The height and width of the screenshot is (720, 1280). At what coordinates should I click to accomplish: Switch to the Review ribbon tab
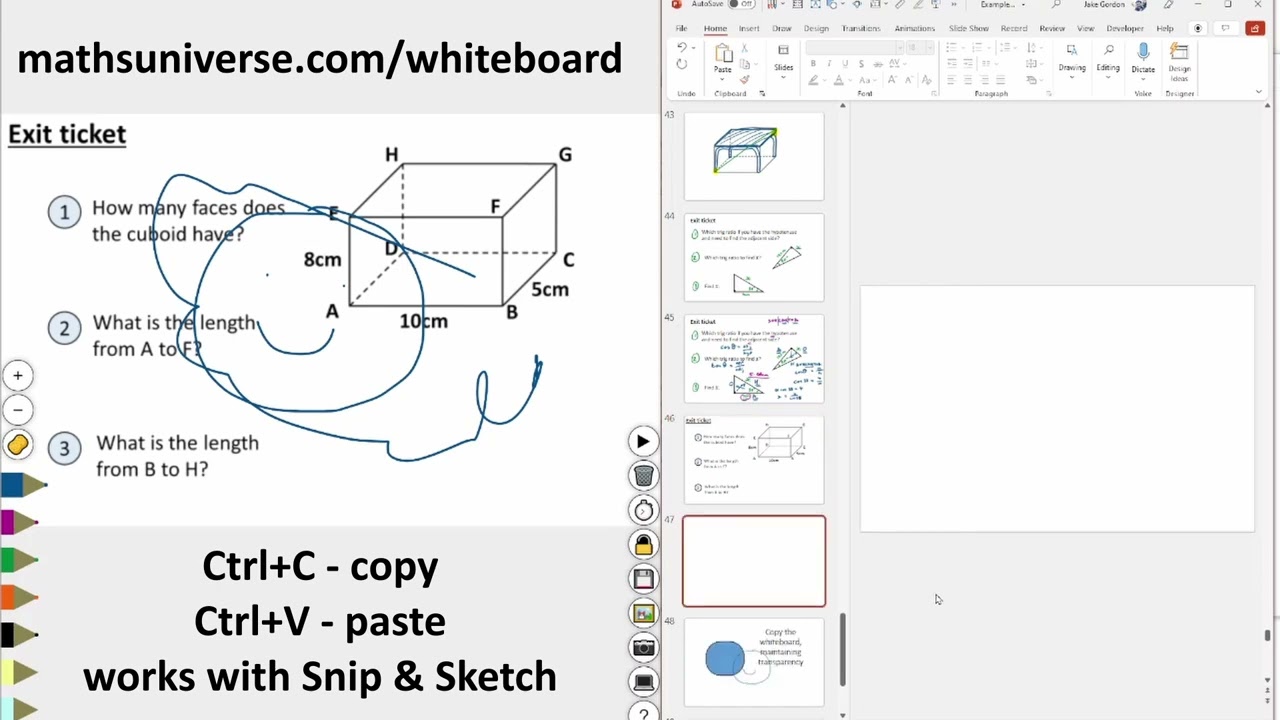pyautogui.click(x=1052, y=28)
